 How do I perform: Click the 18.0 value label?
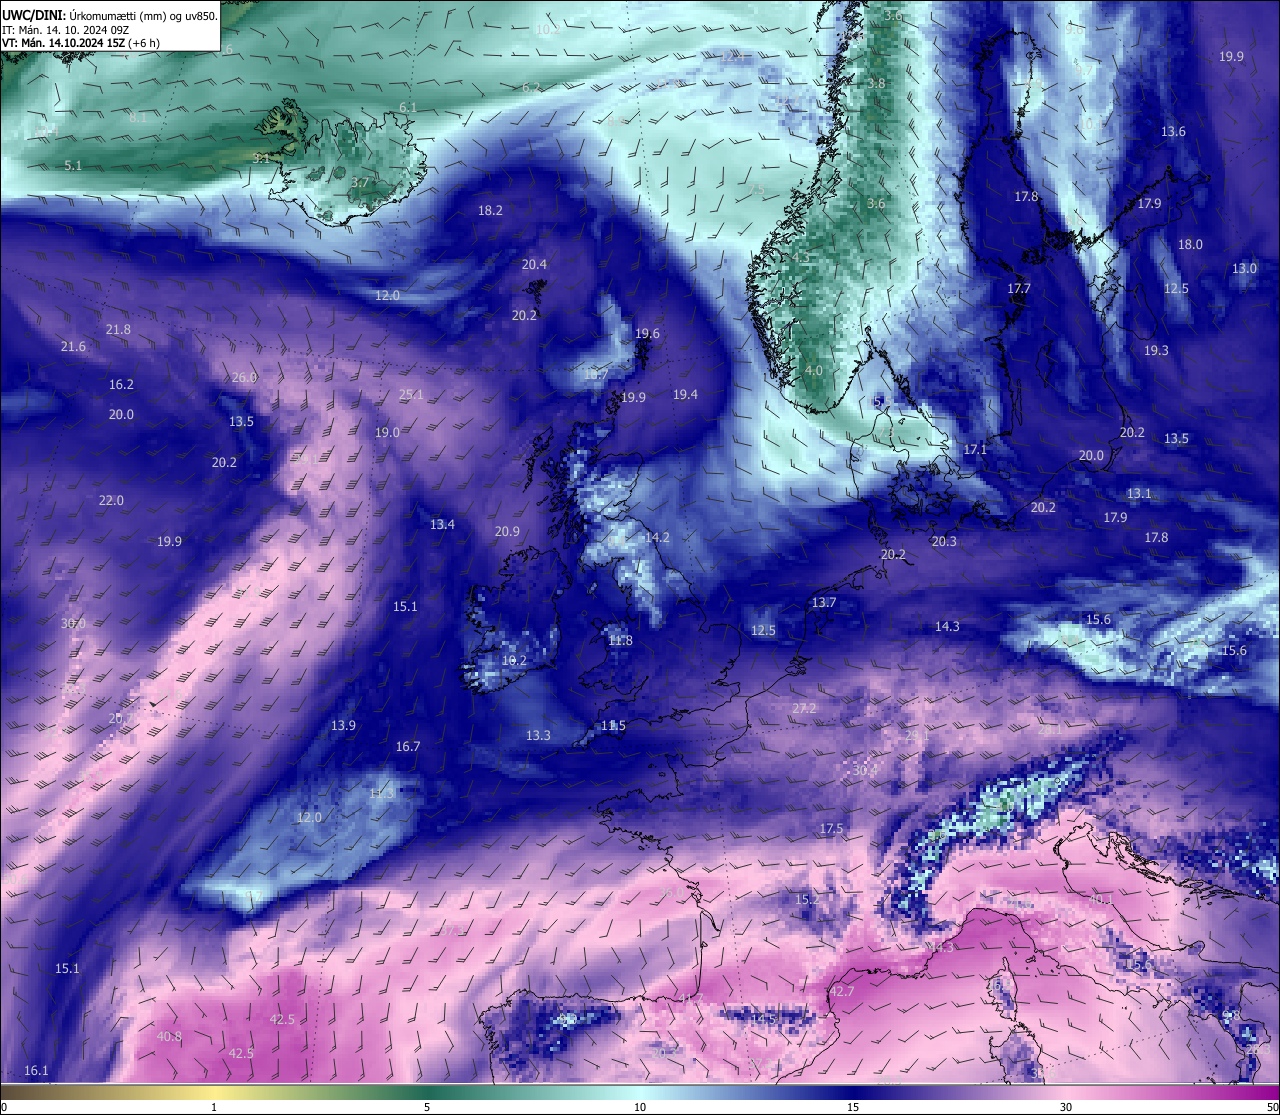point(1190,245)
